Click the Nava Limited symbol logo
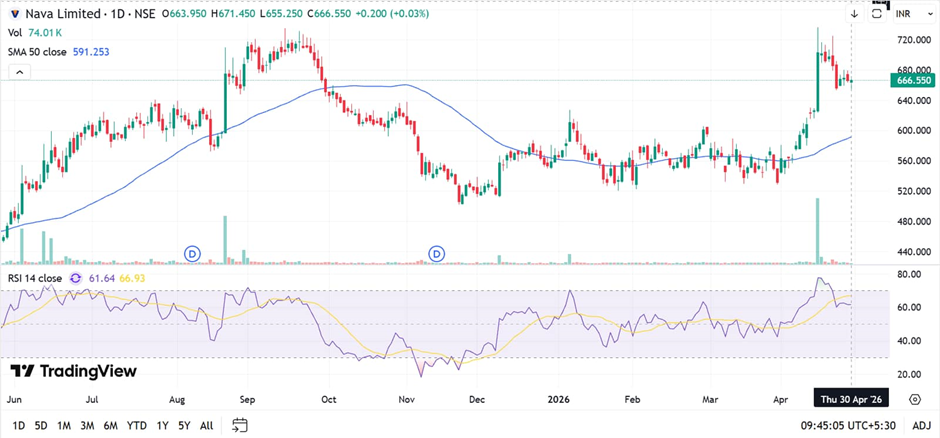The width and height of the screenshot is (940, 438). [x=13, y=14]
